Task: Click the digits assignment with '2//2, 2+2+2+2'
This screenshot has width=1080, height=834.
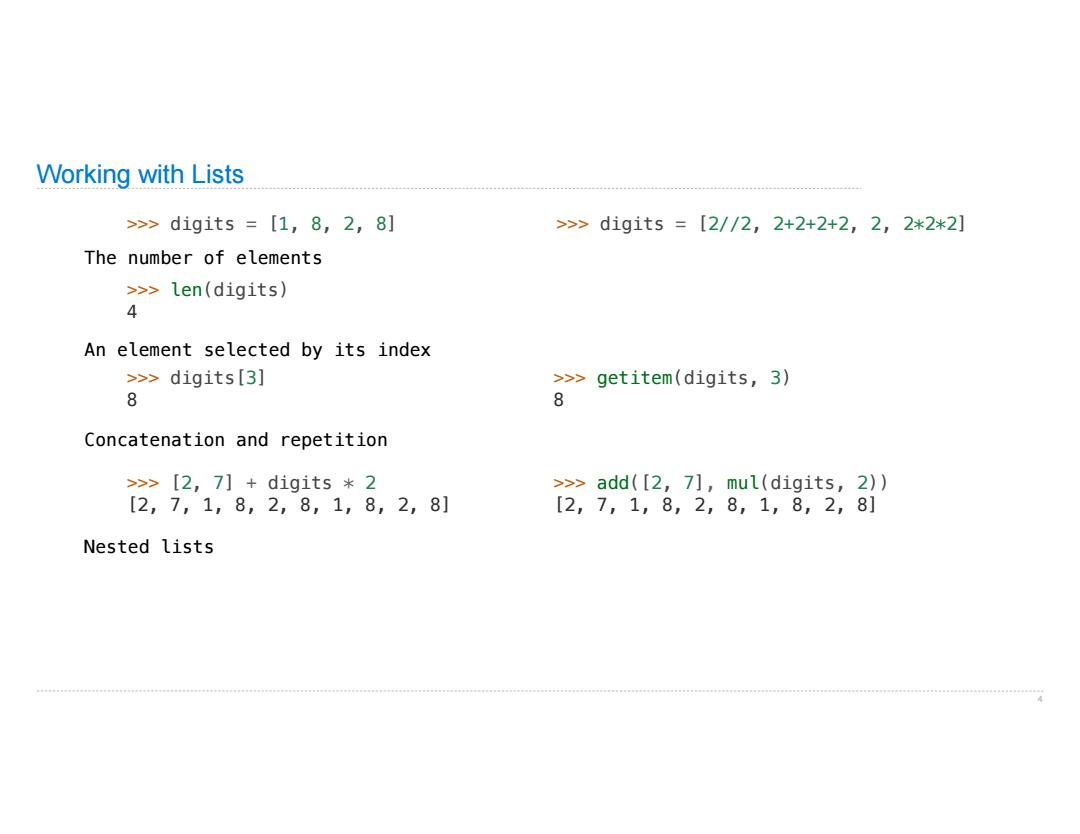Action: click(x=782, y=224)
